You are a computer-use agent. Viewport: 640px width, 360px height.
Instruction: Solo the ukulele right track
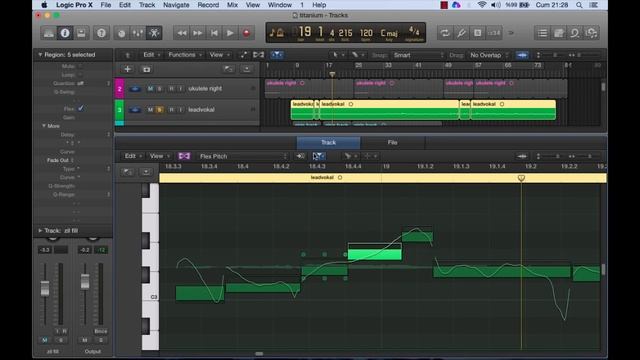coord(159,89)
